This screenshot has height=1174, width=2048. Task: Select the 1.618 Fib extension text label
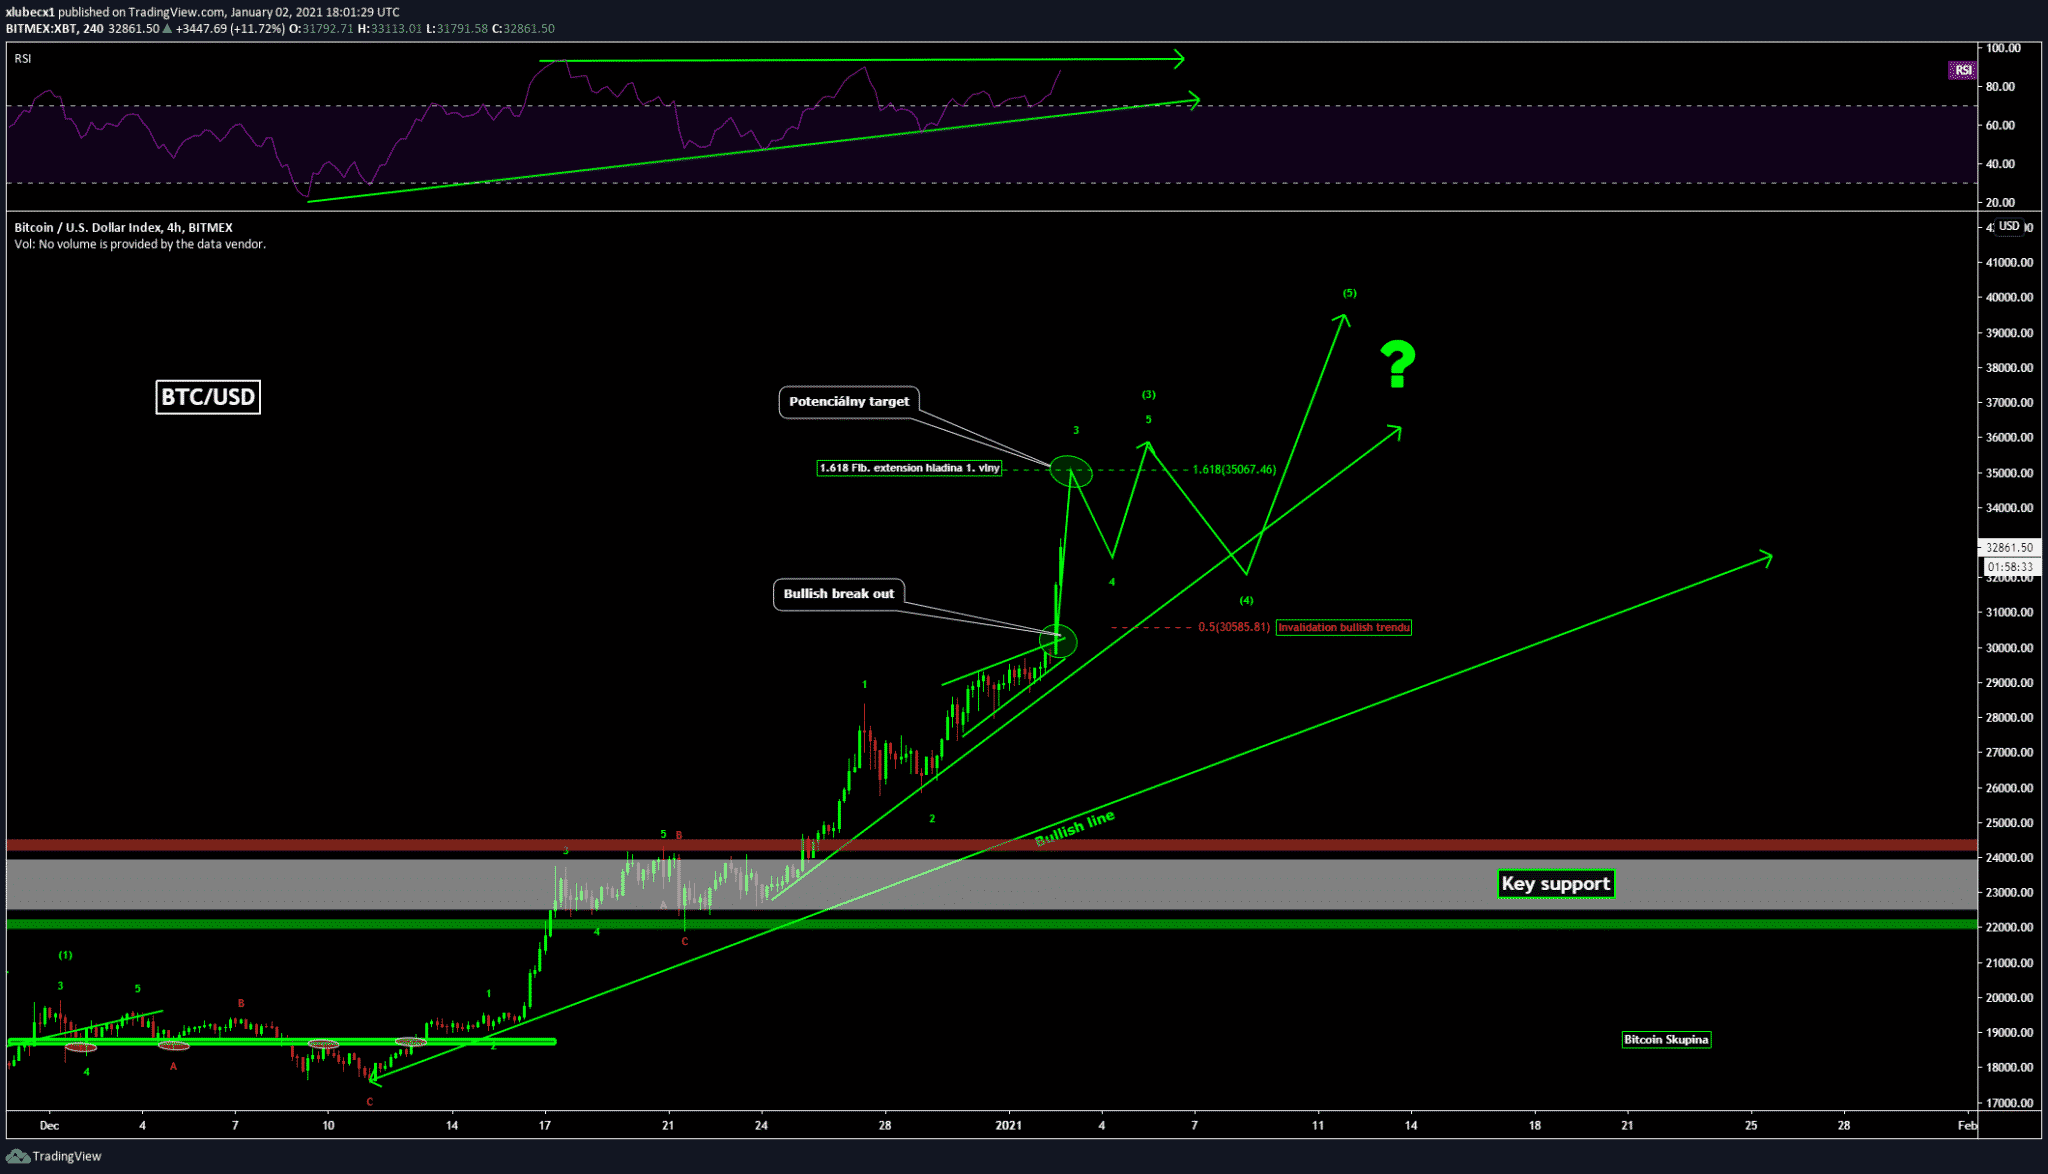[x=908, y=468]
